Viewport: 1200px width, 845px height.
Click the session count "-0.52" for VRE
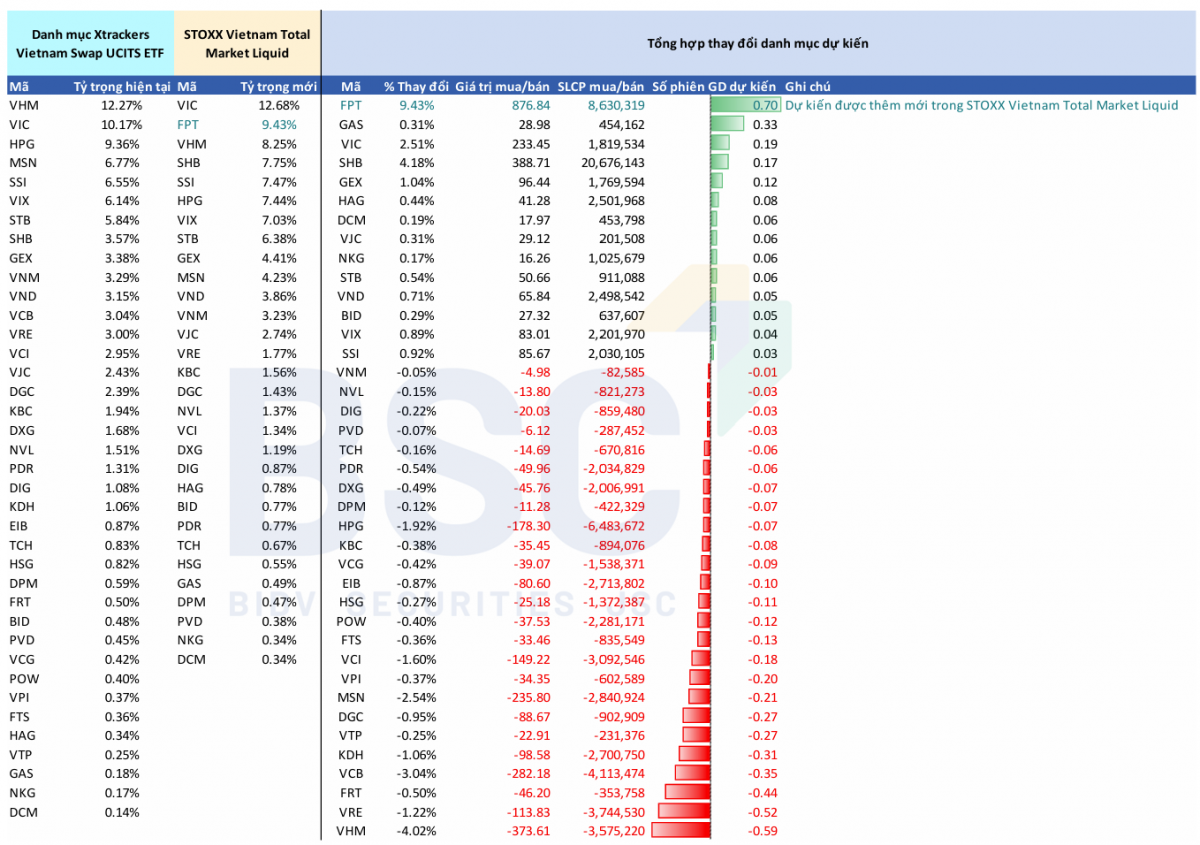[763, 812]
